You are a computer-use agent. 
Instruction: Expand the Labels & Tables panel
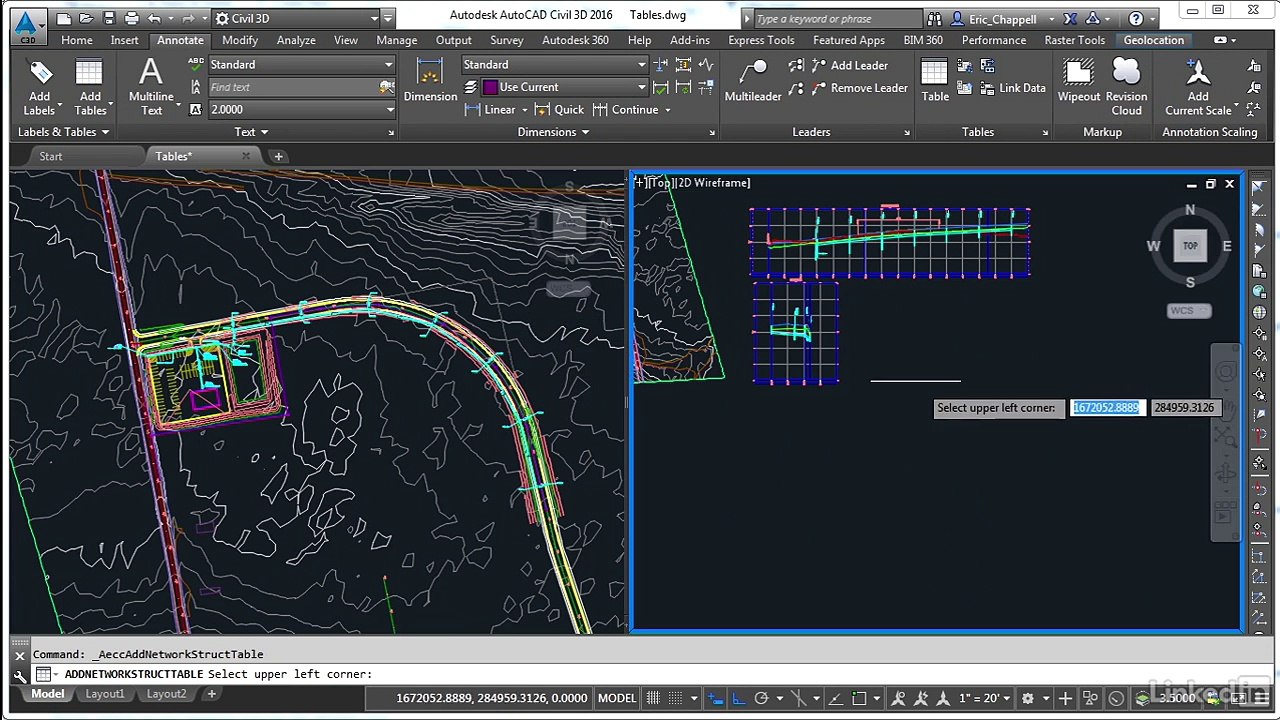(63, 132)
